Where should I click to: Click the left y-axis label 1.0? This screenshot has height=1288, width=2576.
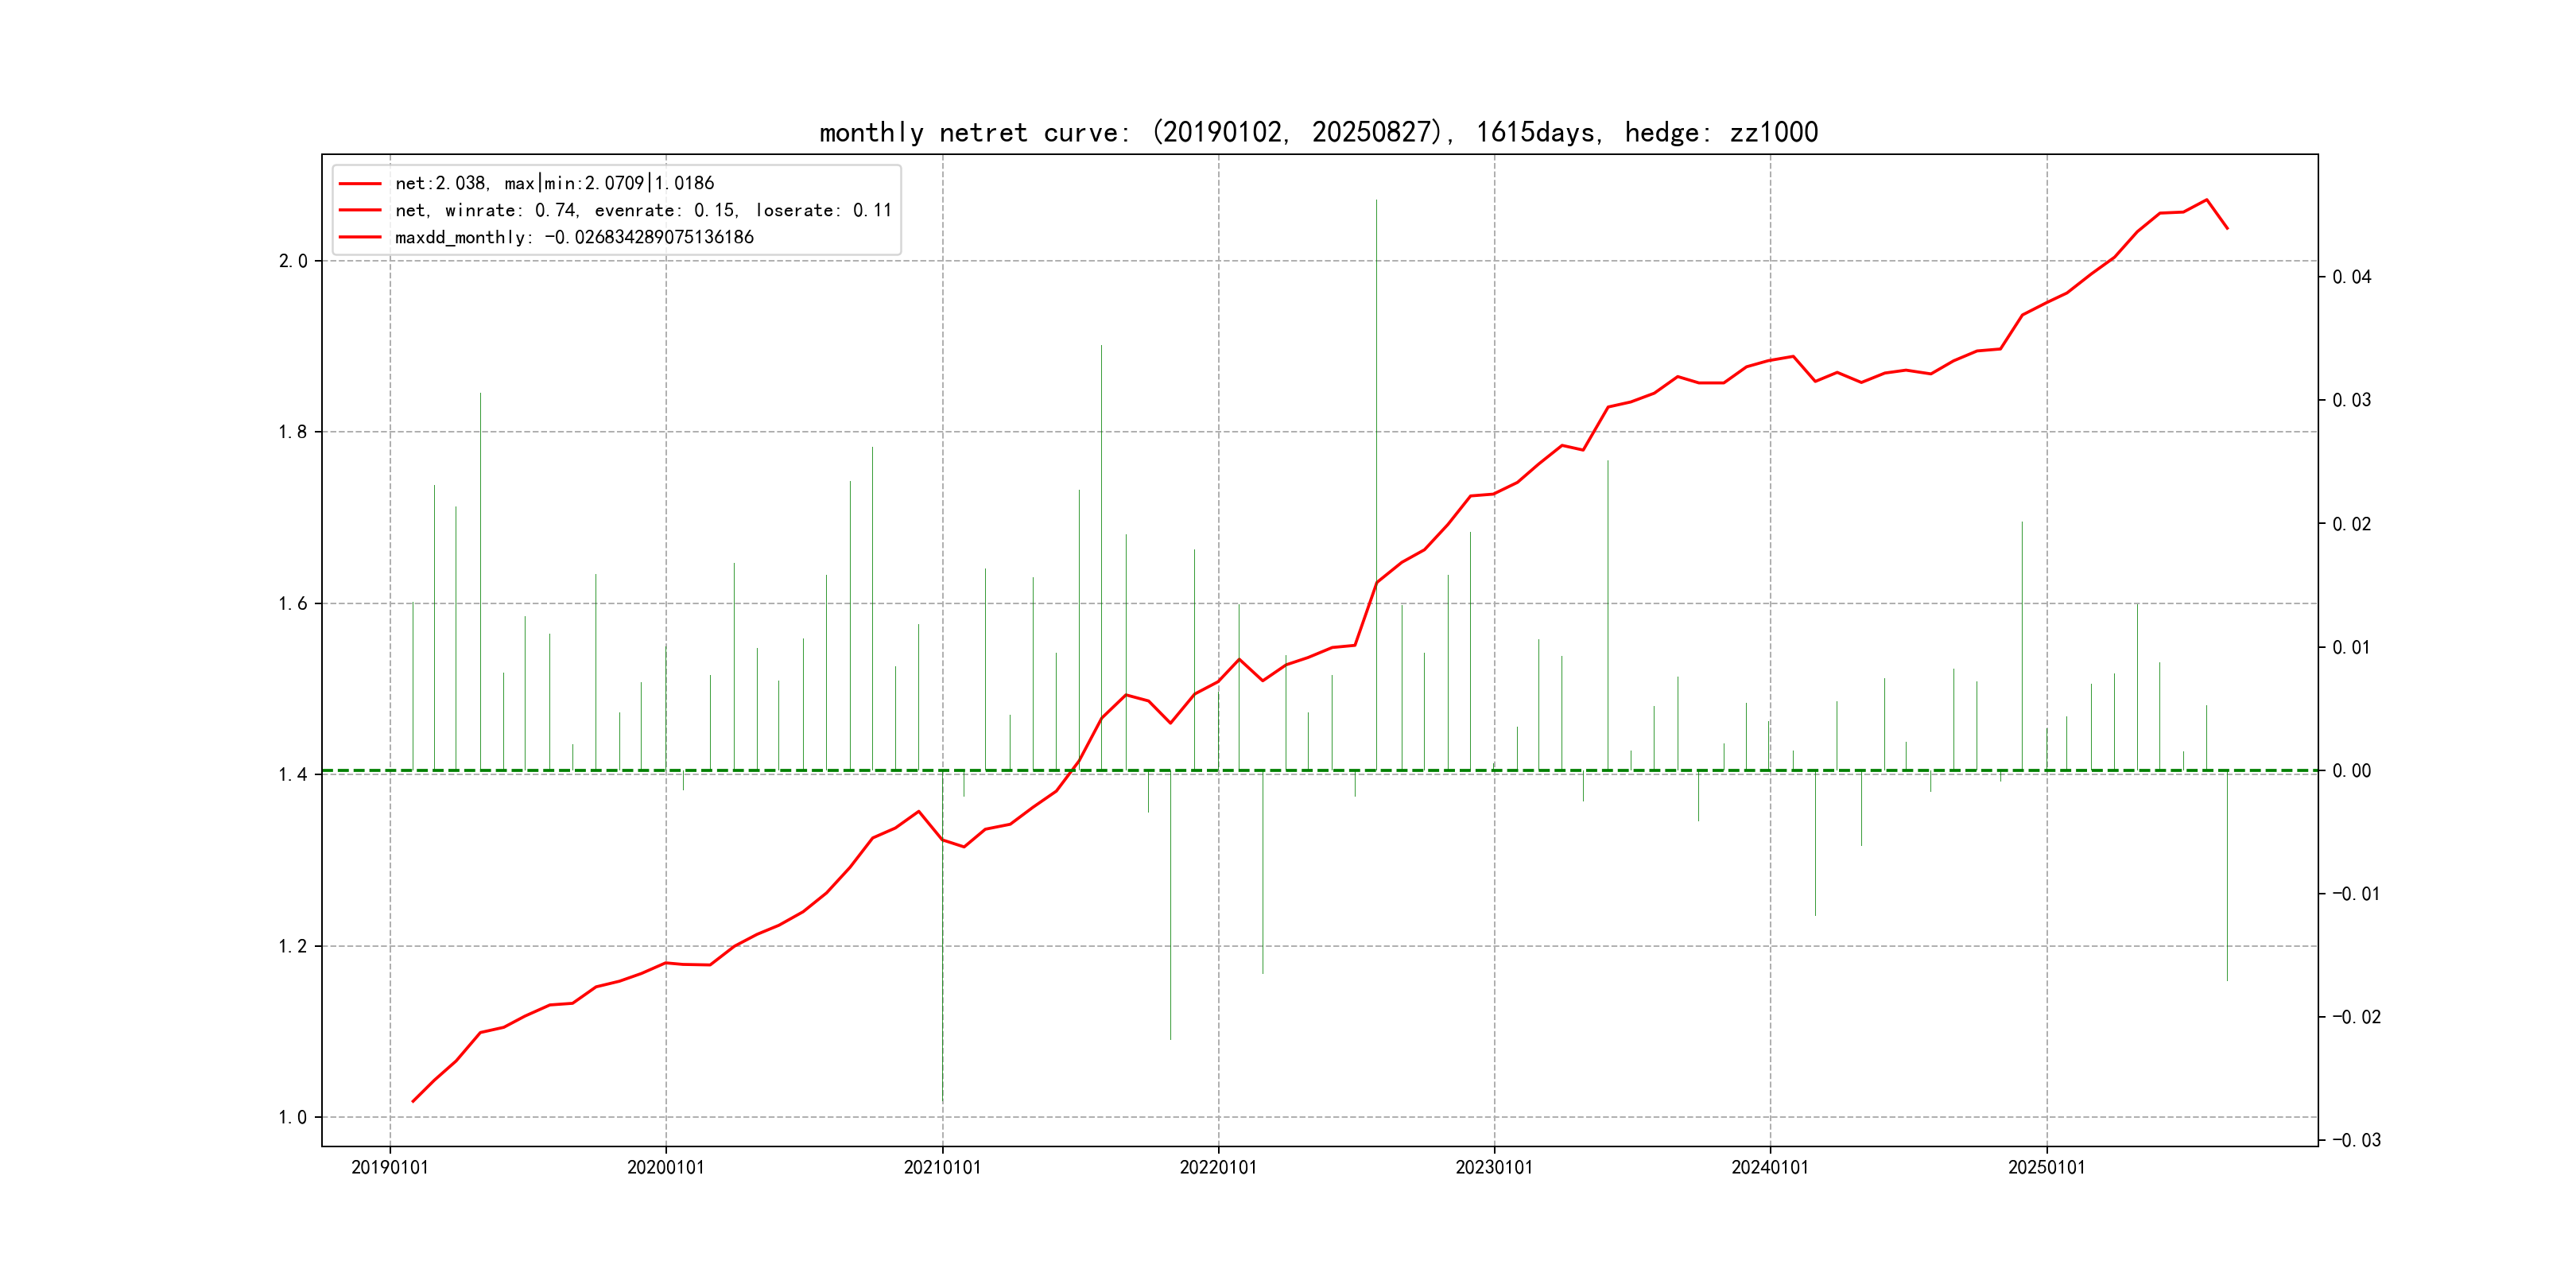(292, 1117)
